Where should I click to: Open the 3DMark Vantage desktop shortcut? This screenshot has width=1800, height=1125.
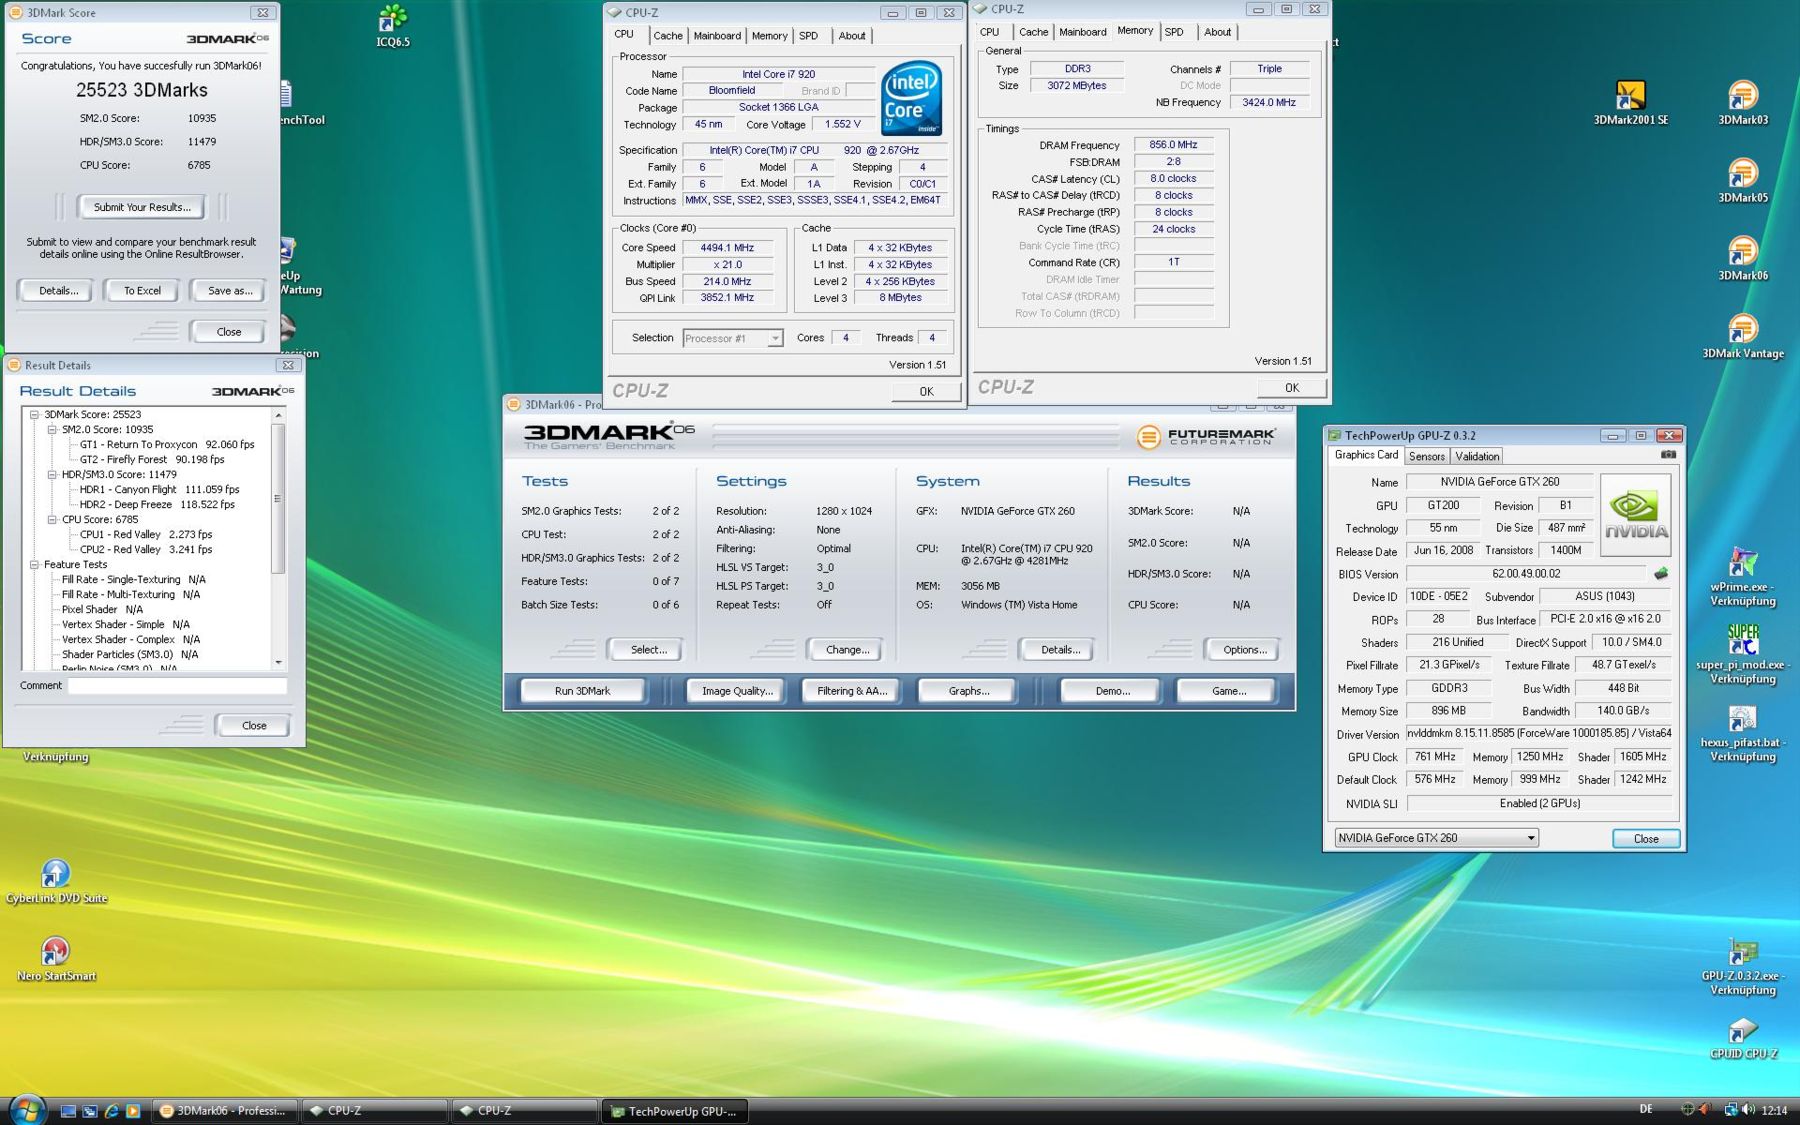[x=1742, y=336]
